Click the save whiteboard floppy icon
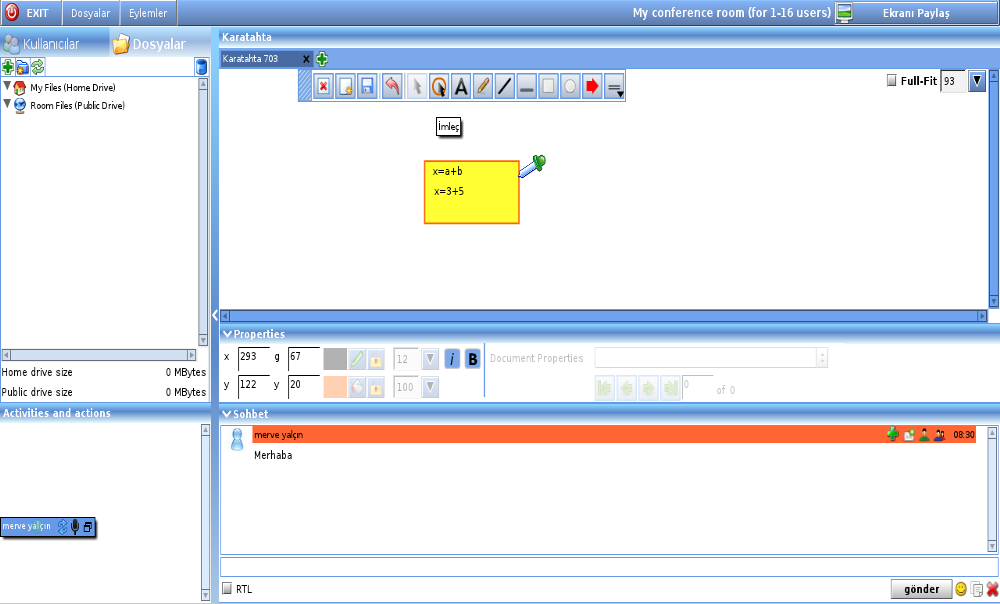 point(367,87)
